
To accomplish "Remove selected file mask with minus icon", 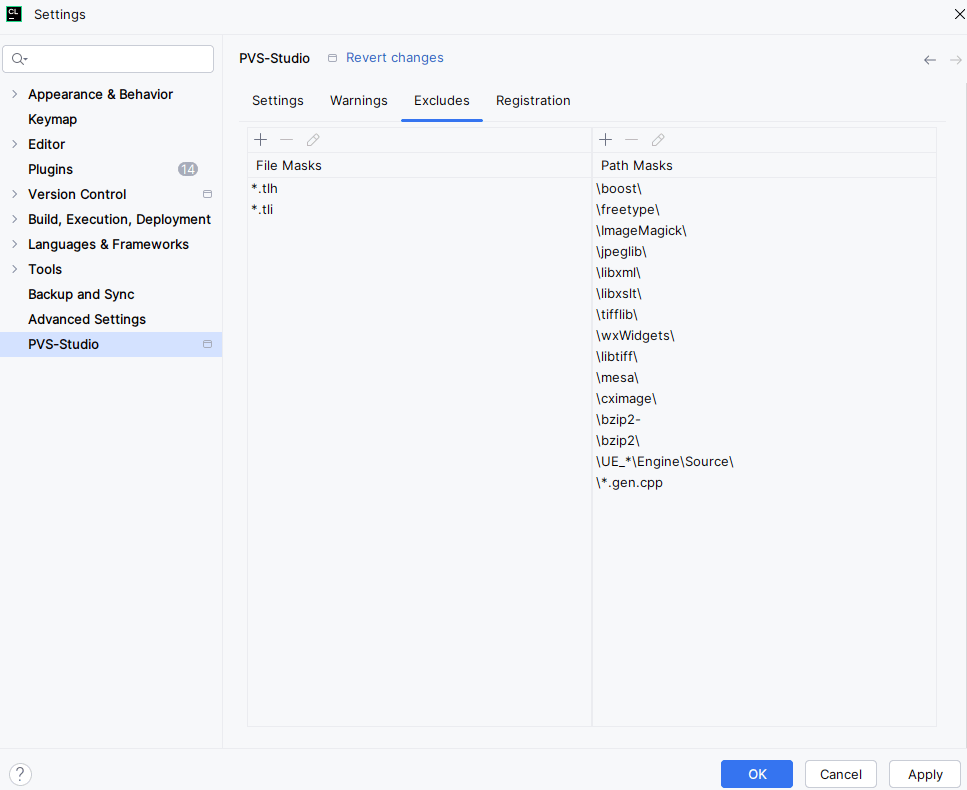I will click(x=287, y=140).
